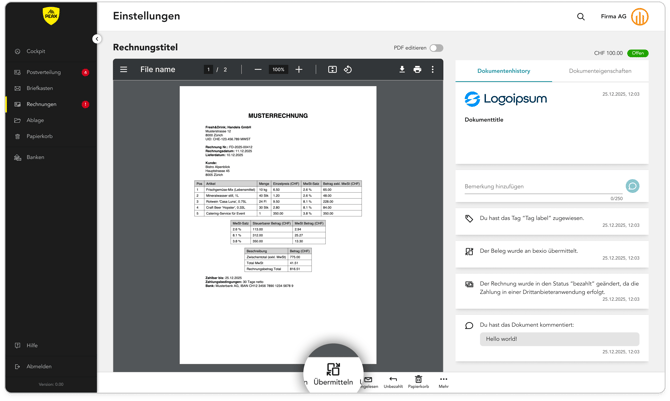Expand the Mehr actions menu
670x401 pixels.
[443, 382]
